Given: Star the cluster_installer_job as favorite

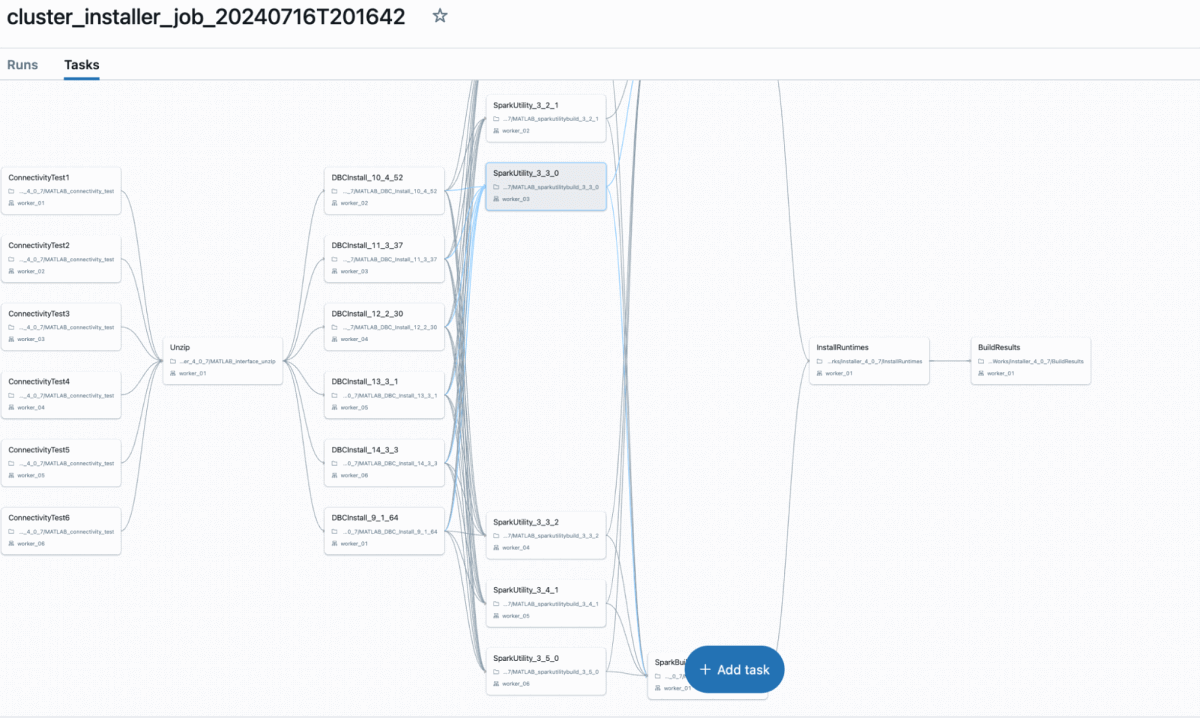Looking at the screenshot, I should [440, 16].
